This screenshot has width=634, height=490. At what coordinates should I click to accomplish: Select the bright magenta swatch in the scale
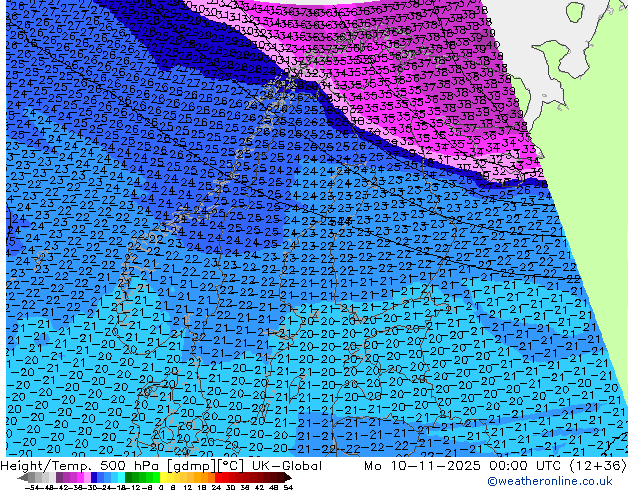[x=80, y=478]
